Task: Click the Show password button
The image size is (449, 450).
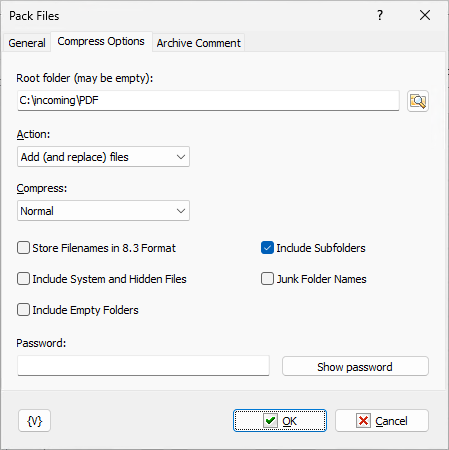Action: click(355, 366)
